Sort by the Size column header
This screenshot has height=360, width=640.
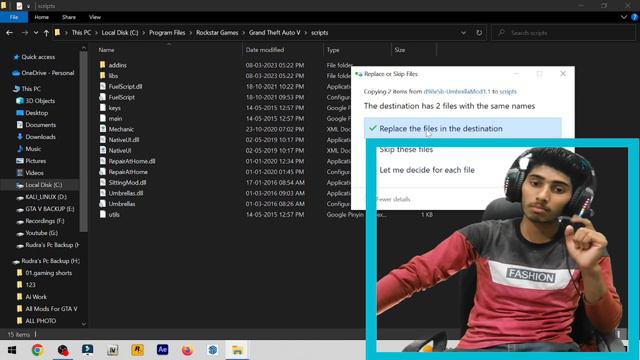click(400, 50)
